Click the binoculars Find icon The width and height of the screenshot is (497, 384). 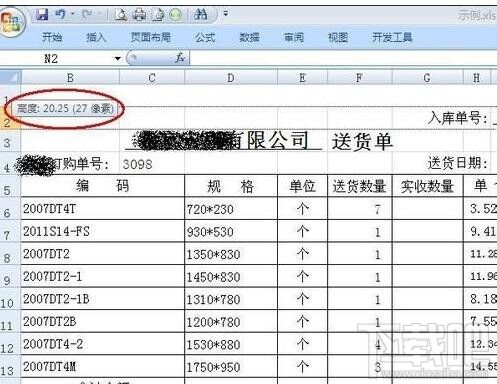click(x=200, y=15)
